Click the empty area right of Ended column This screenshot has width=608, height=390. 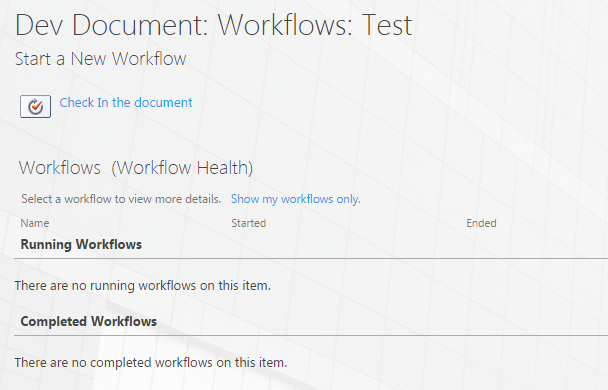(552, 223)
